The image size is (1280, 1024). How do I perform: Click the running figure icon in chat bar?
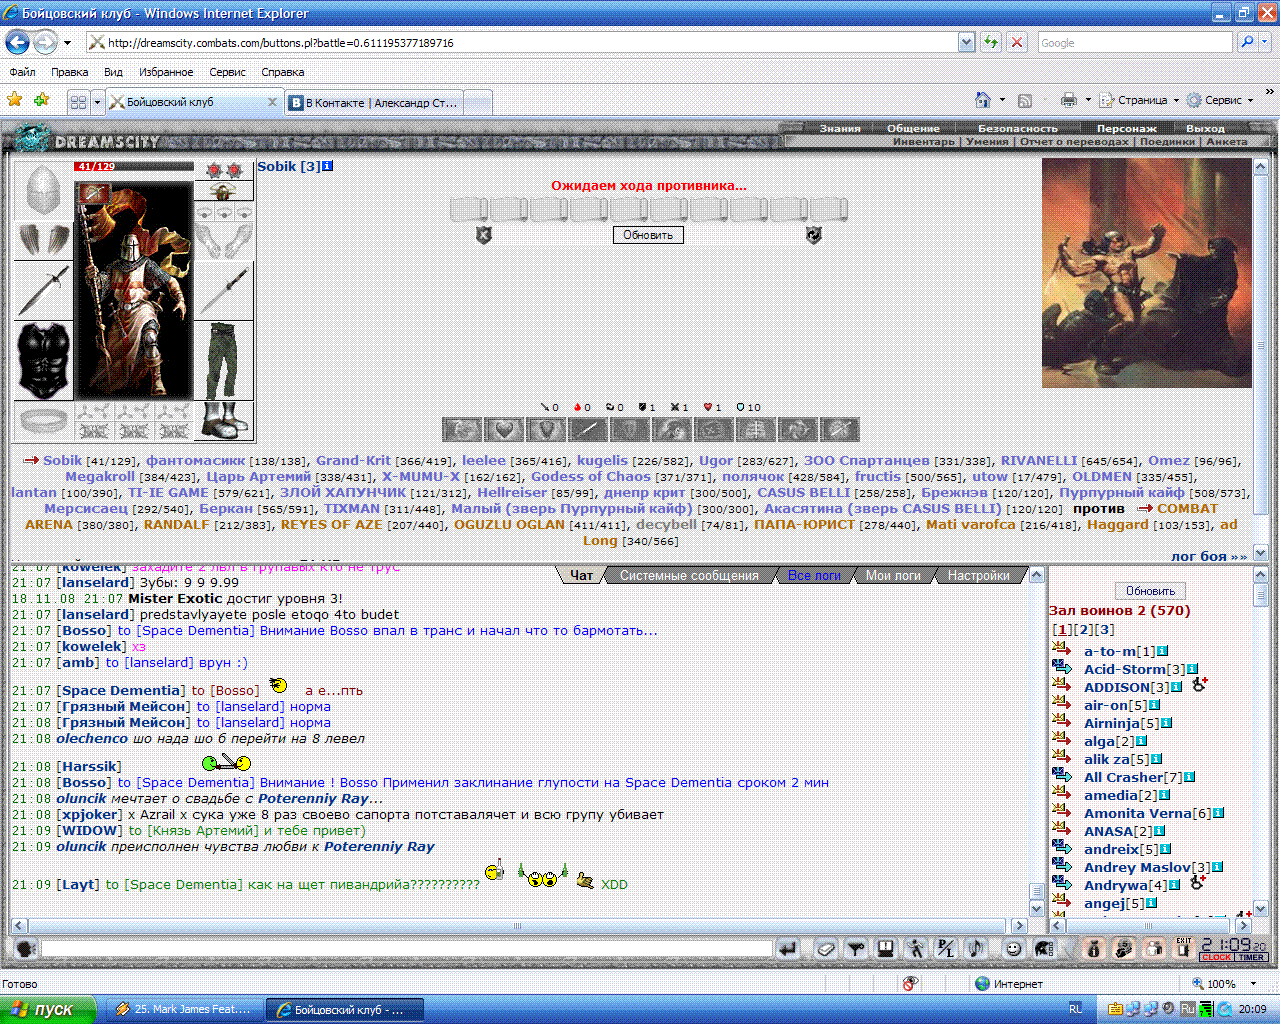[915, 949]
